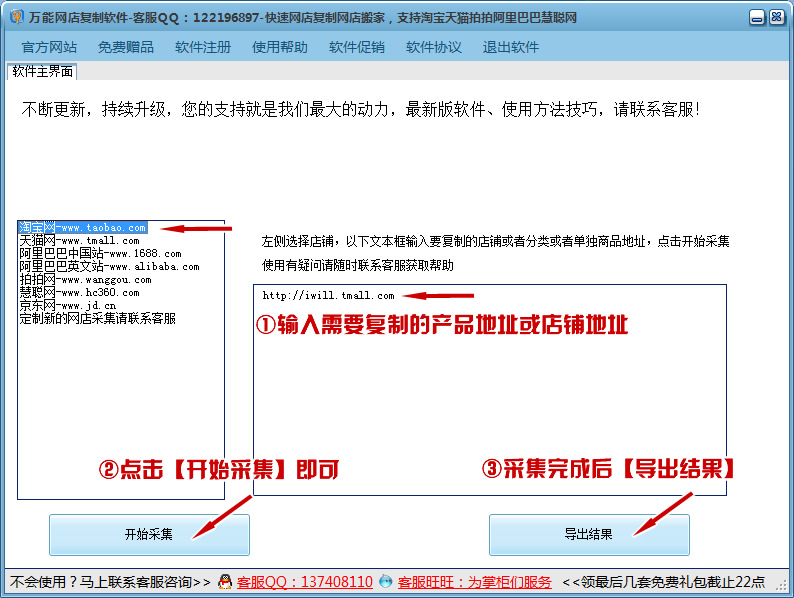Screen dimensions: 794x598
Task: Click the 不会使用？马上联系客服咨询>> status text
Action: point(110,582)
